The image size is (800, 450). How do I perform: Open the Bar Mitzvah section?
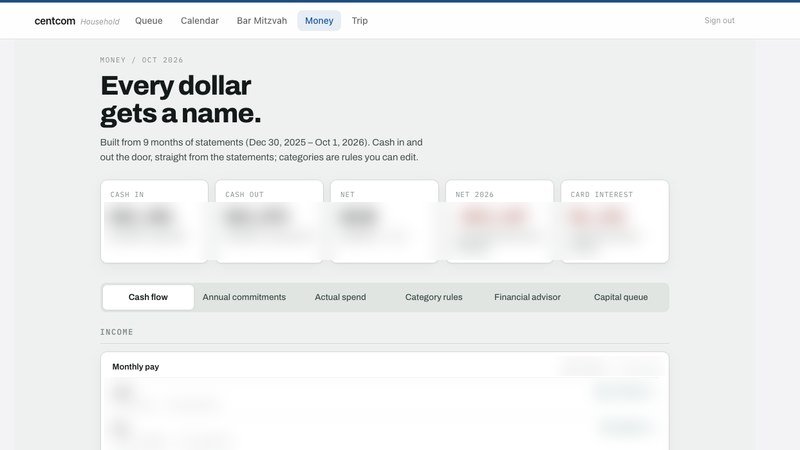pos(262,21)
